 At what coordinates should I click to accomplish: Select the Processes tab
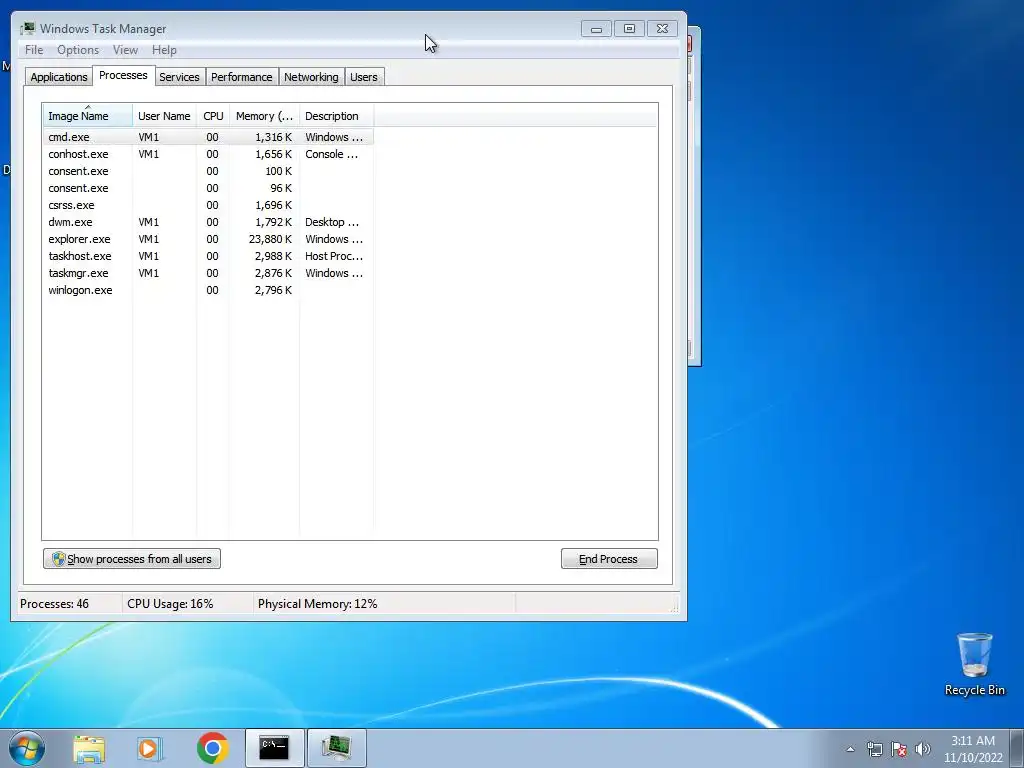(x=123, y=75)
